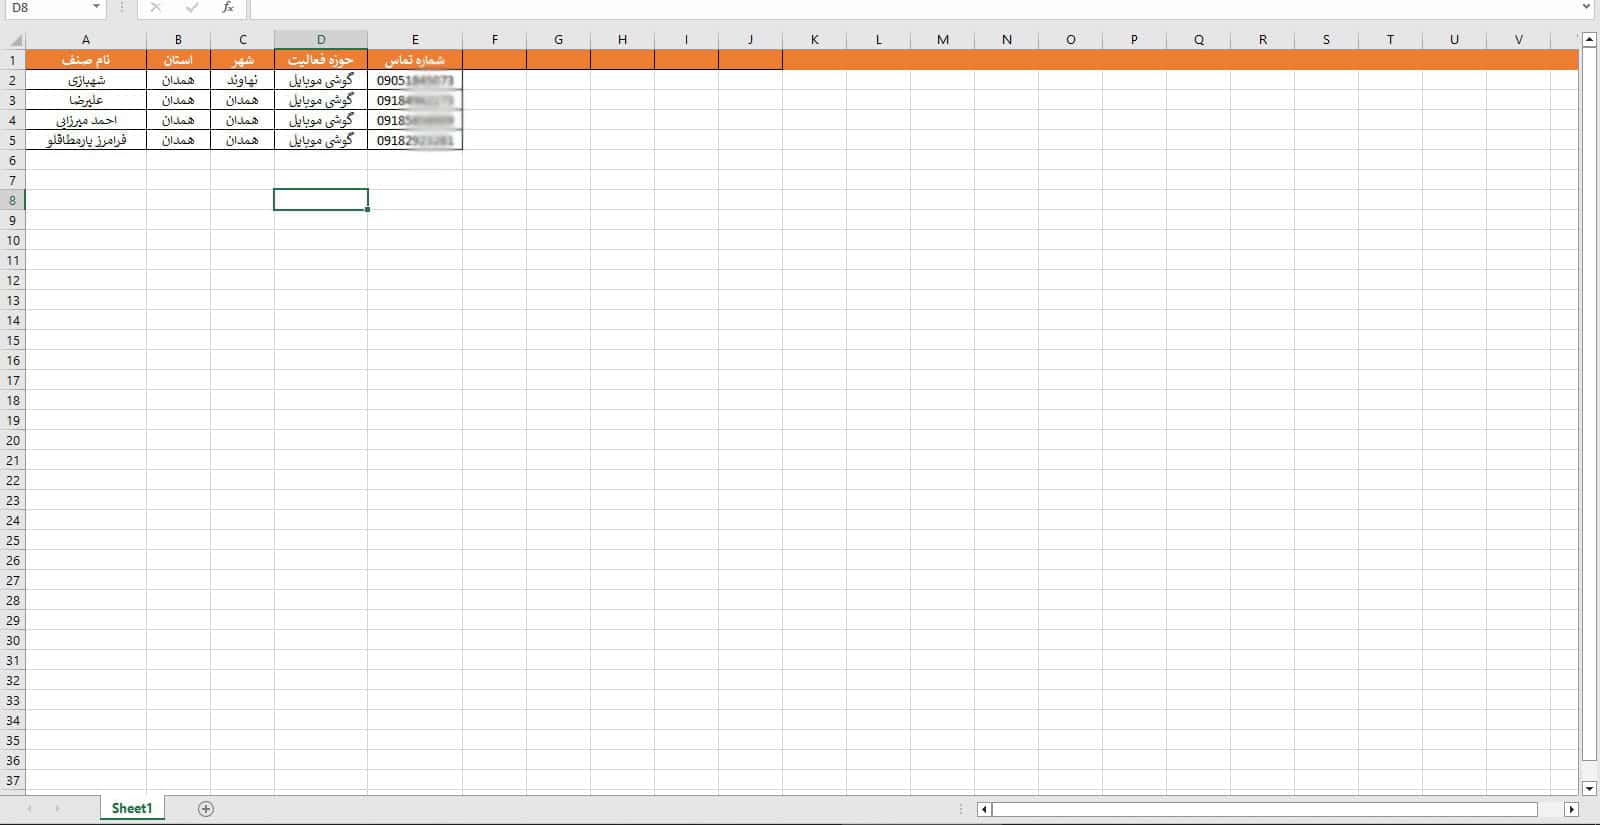Click cell containing 'احمد میرزایی'

coord(86,120)
